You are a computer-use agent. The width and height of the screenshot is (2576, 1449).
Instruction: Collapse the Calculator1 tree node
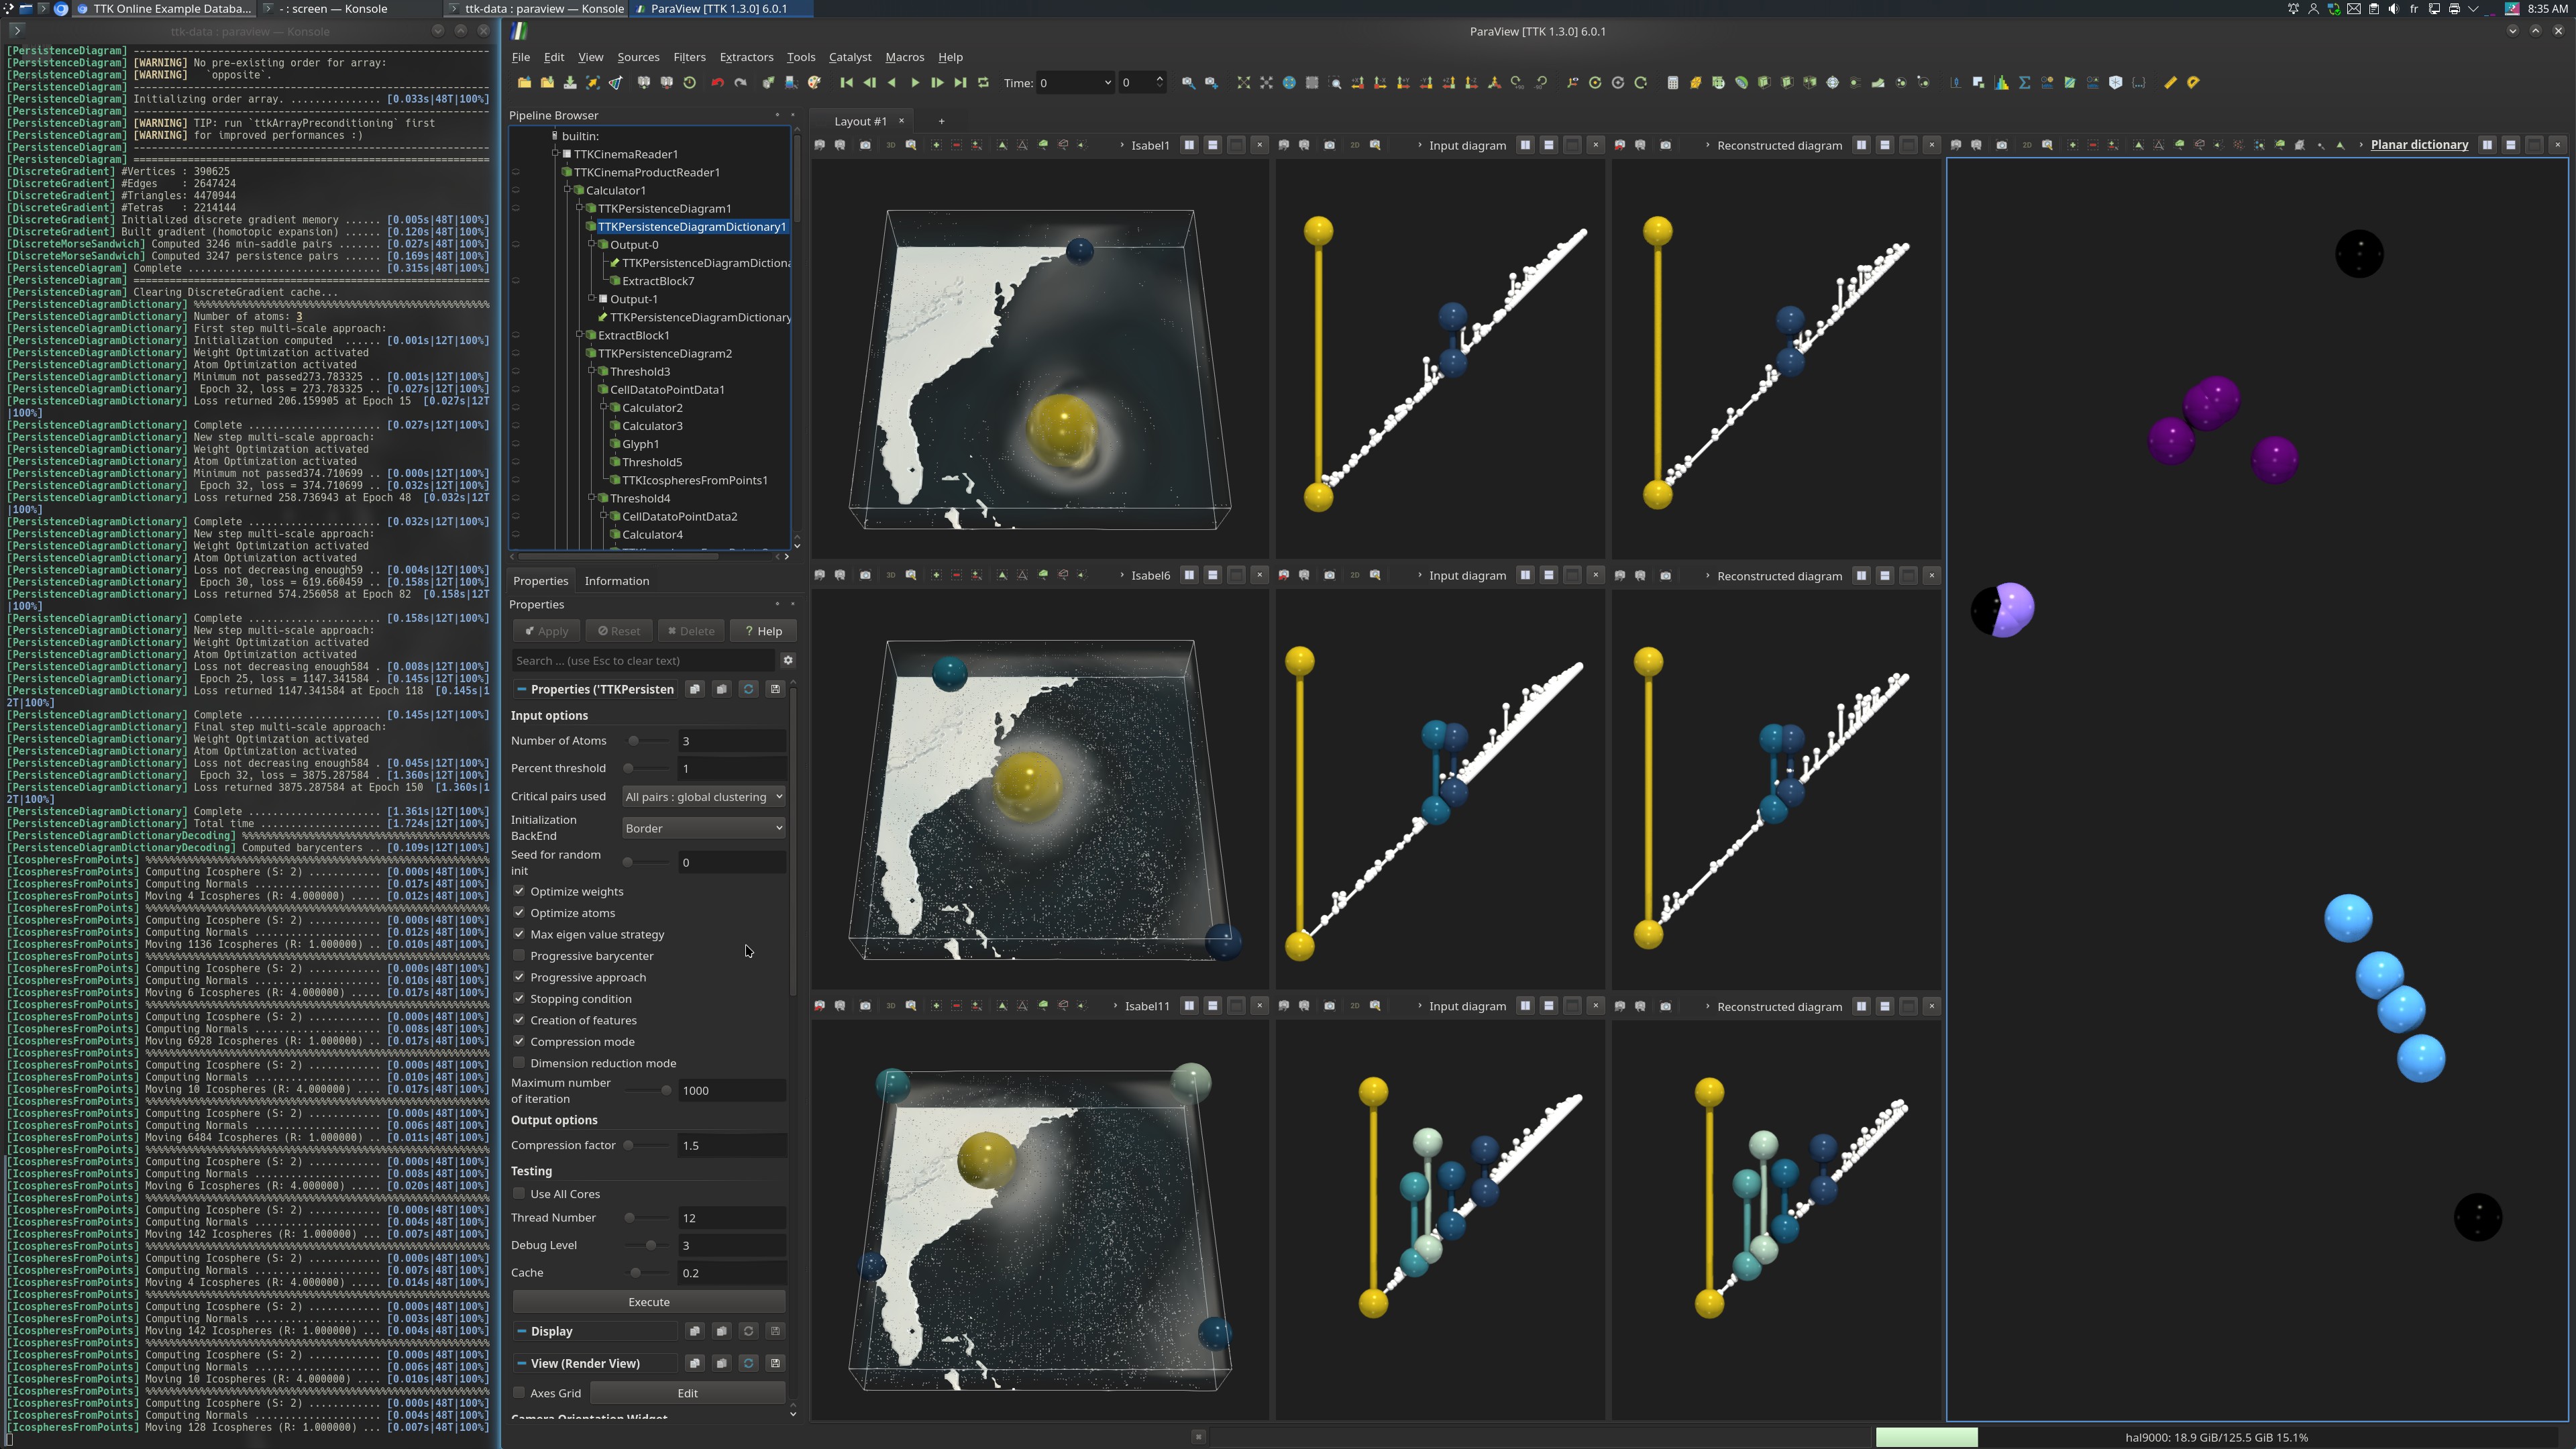point(567,190)
